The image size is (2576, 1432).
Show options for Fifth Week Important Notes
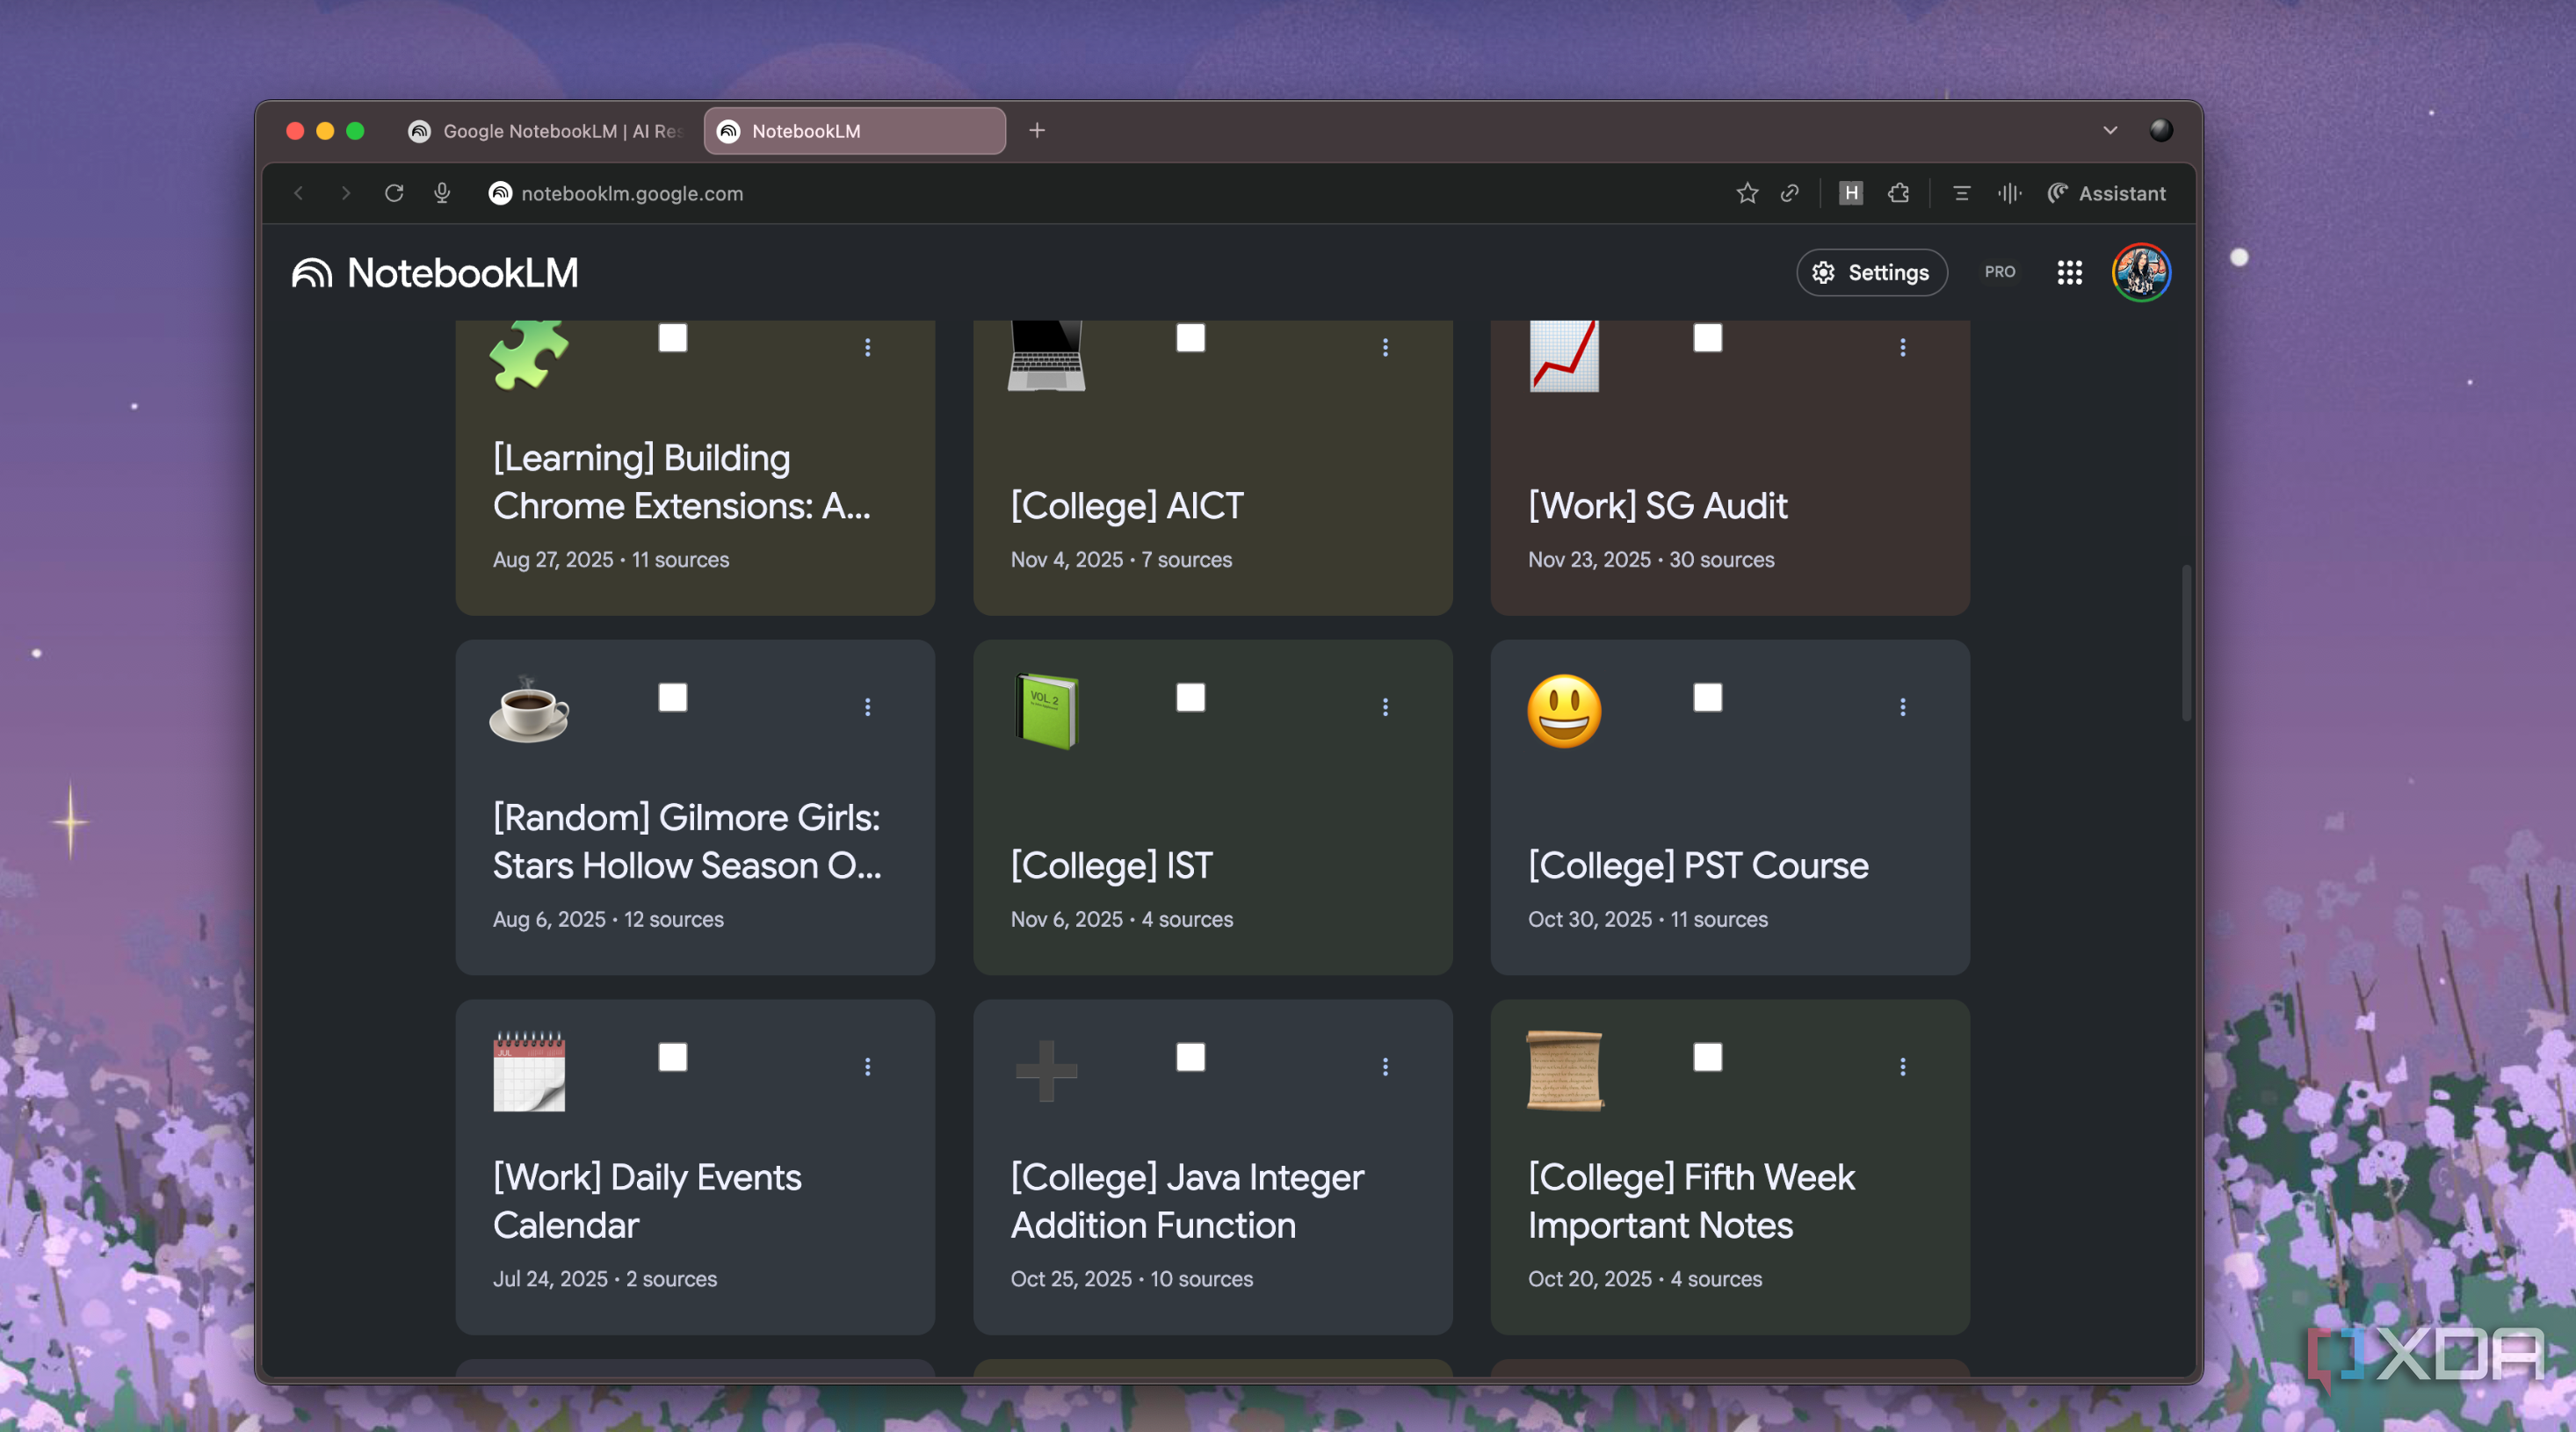pos(1902,1067)
